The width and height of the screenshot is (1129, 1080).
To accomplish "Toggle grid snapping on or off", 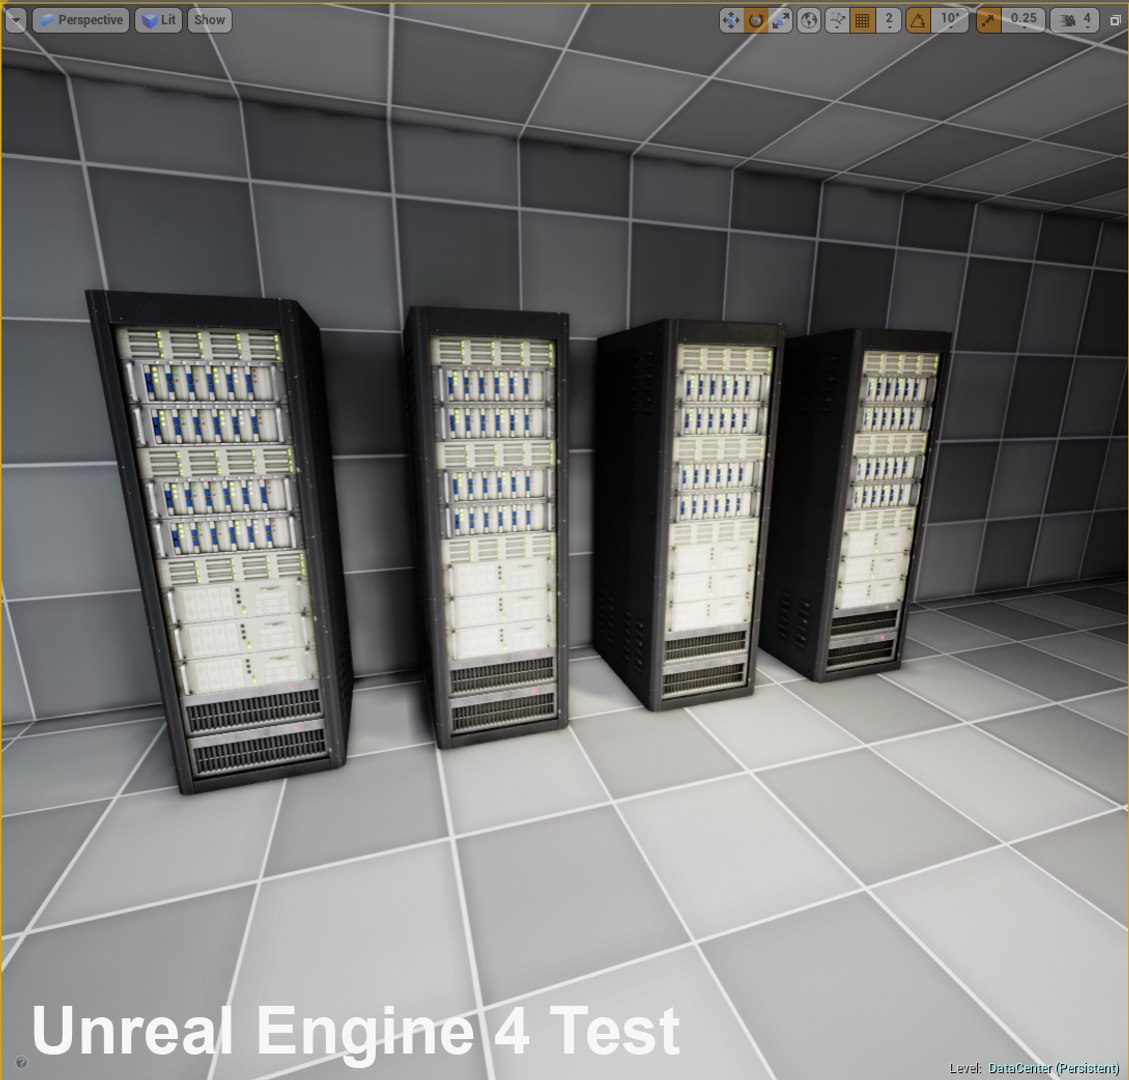I will [862, 20].
